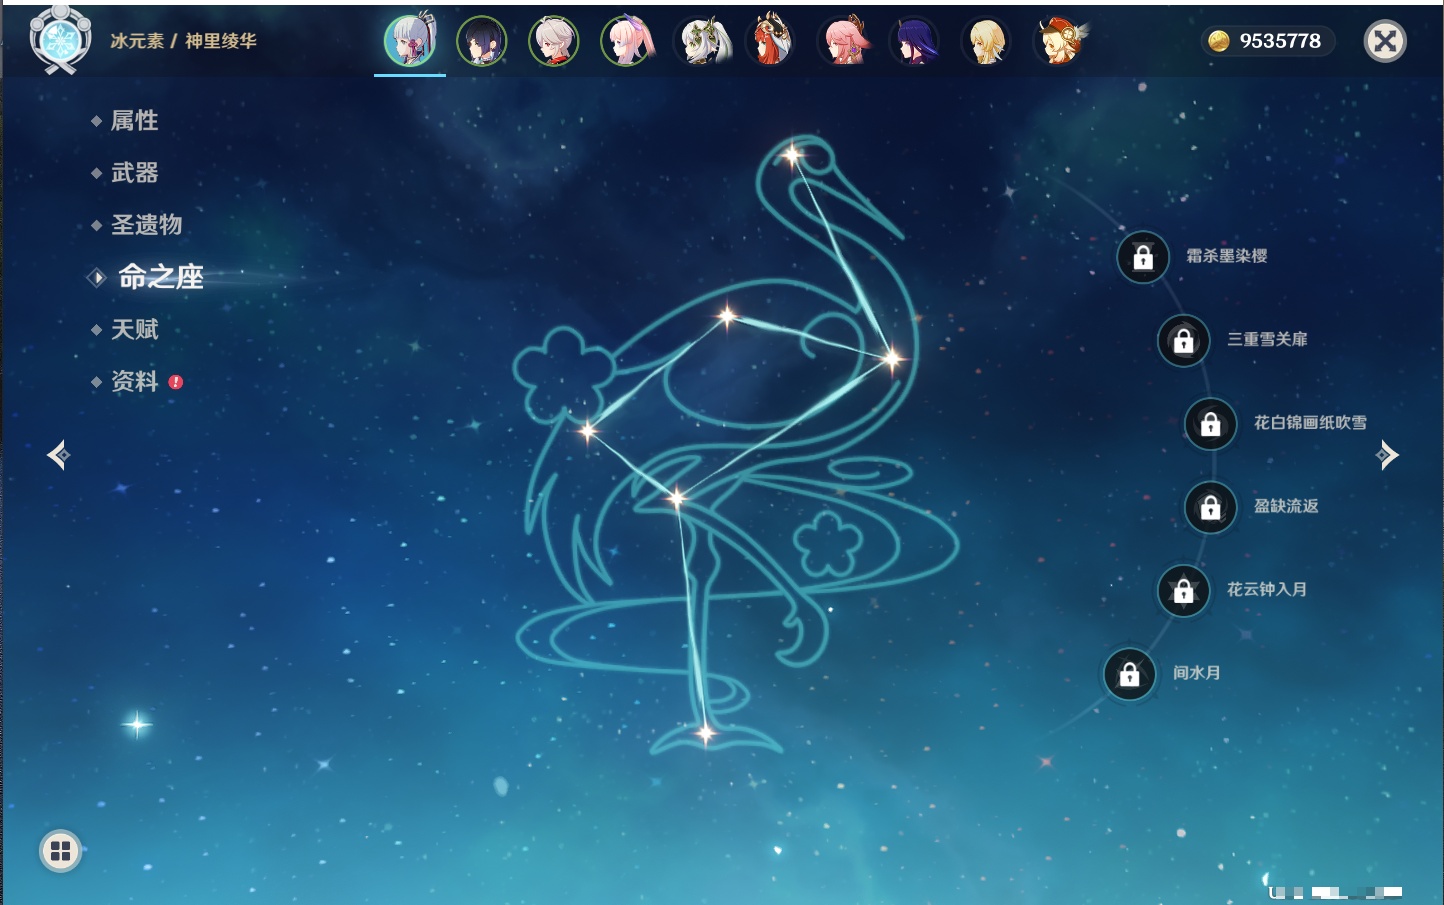
Task: Click the red alert badge beside 资料
Action: 176,382
